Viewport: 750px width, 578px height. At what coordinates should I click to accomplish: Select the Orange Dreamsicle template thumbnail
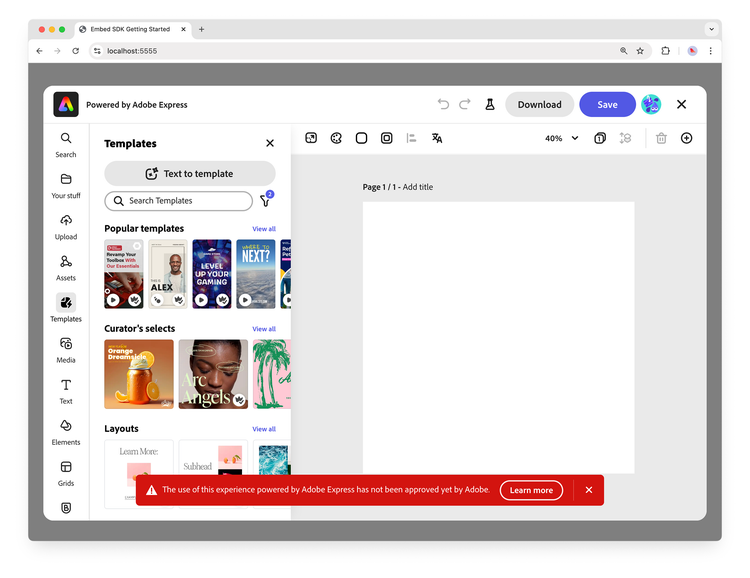click(x=139, y=374)
